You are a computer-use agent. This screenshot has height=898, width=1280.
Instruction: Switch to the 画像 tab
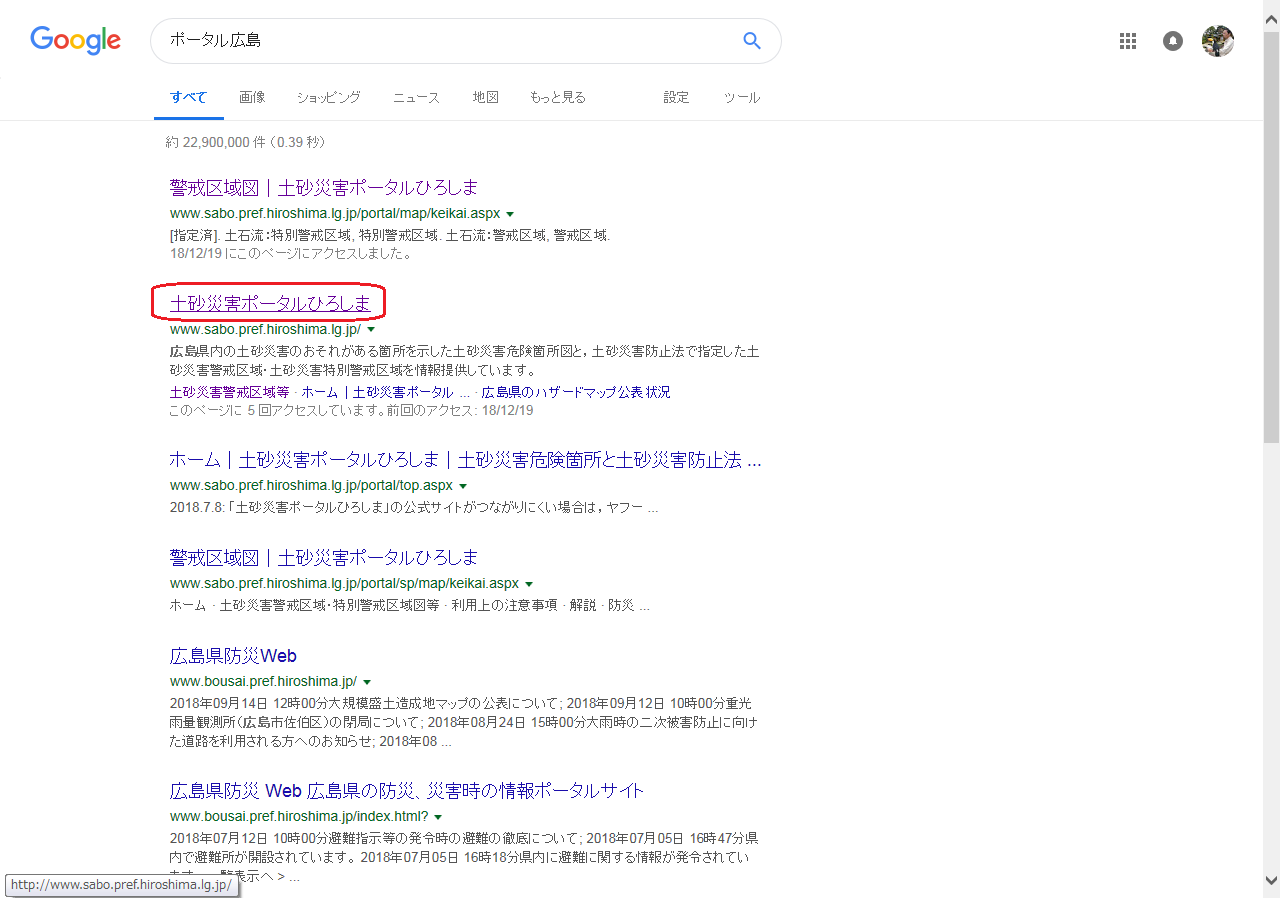click(252, 97)
